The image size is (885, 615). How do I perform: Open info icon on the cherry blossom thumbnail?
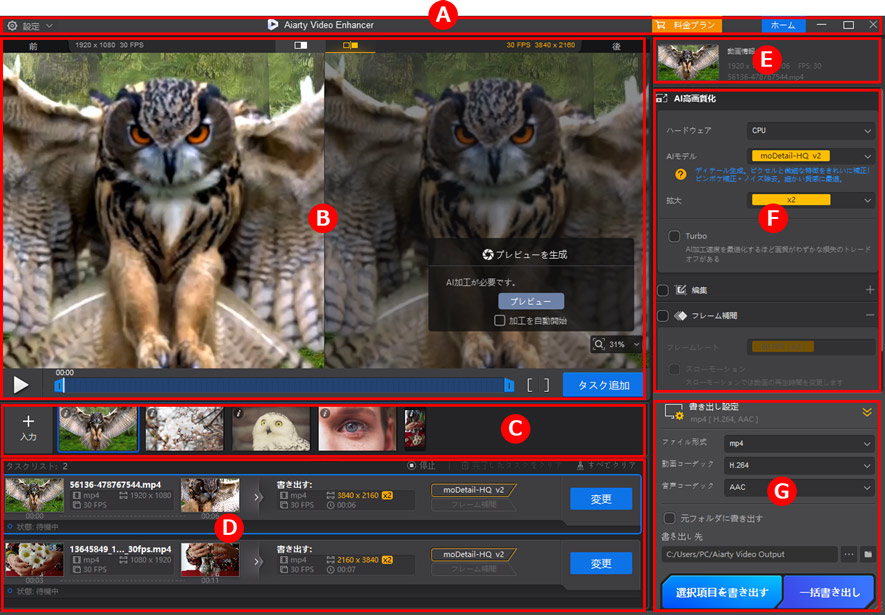coord(152,414)
